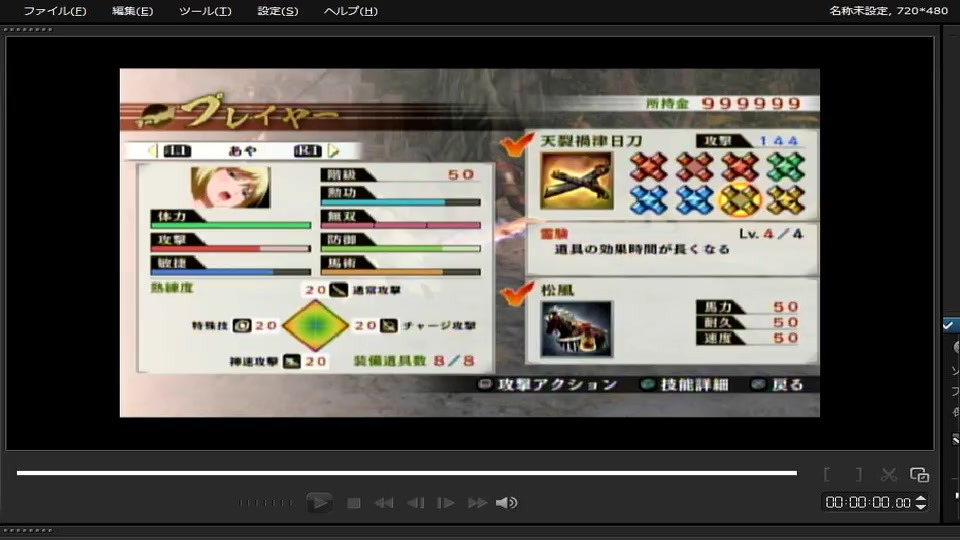The width and height of the screenshot is (960, 540).
Task: Step forward one frame
Action: click(445, 503)
